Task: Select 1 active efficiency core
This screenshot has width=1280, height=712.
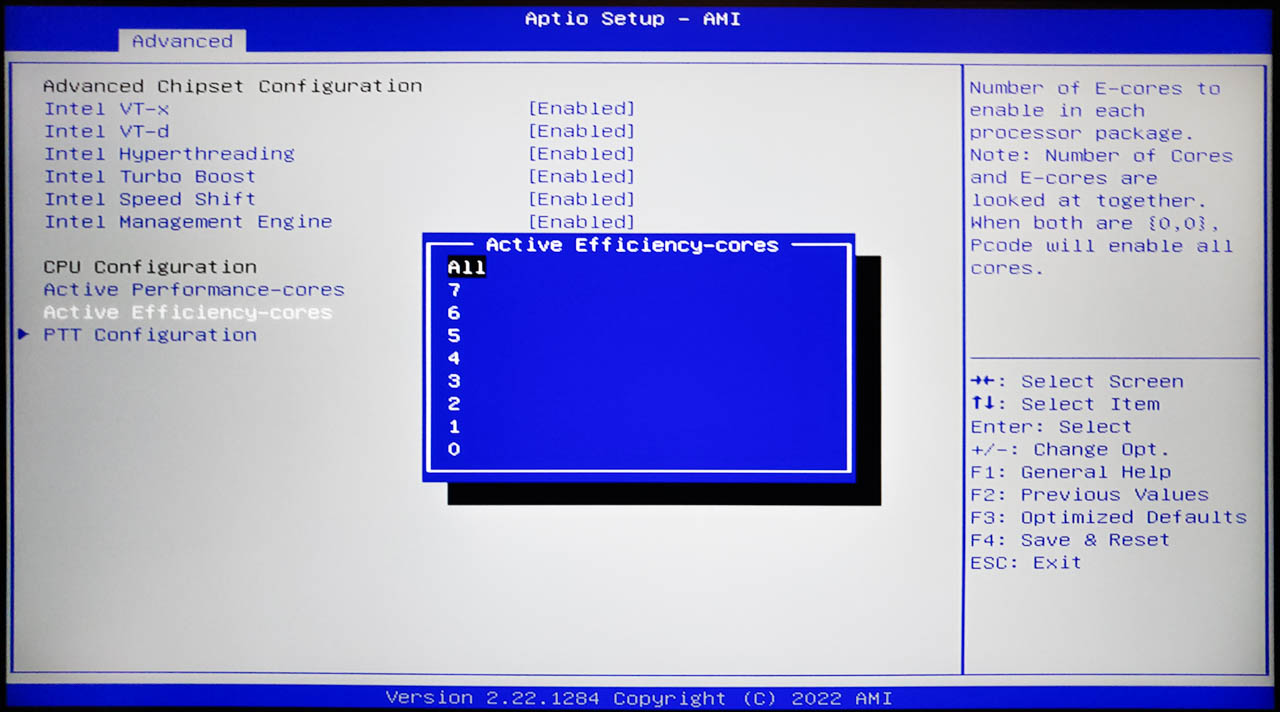Action: point(454,427)
